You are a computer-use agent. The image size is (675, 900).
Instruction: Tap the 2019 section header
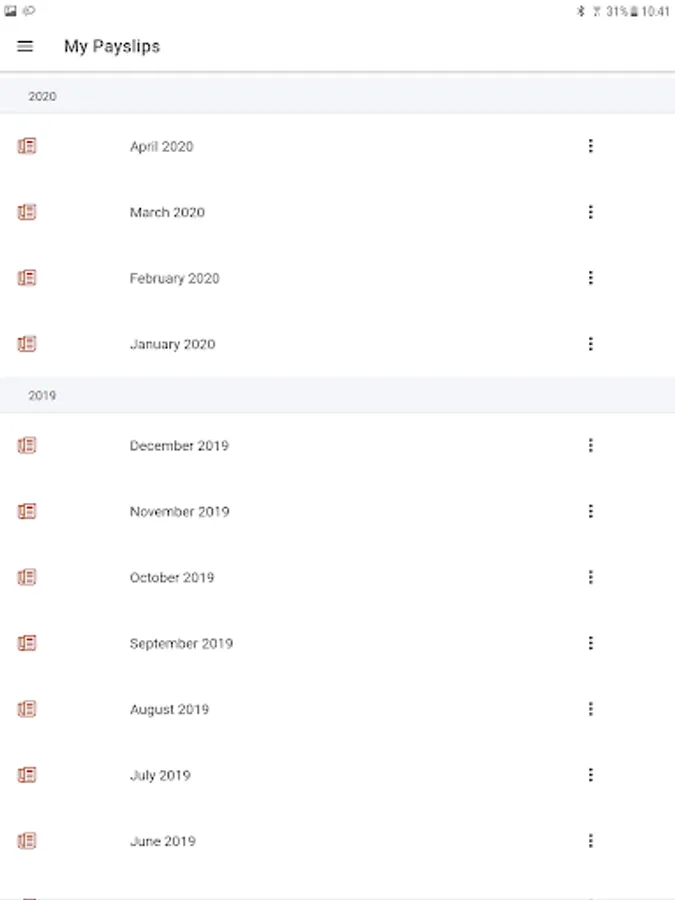click(338, 395)
